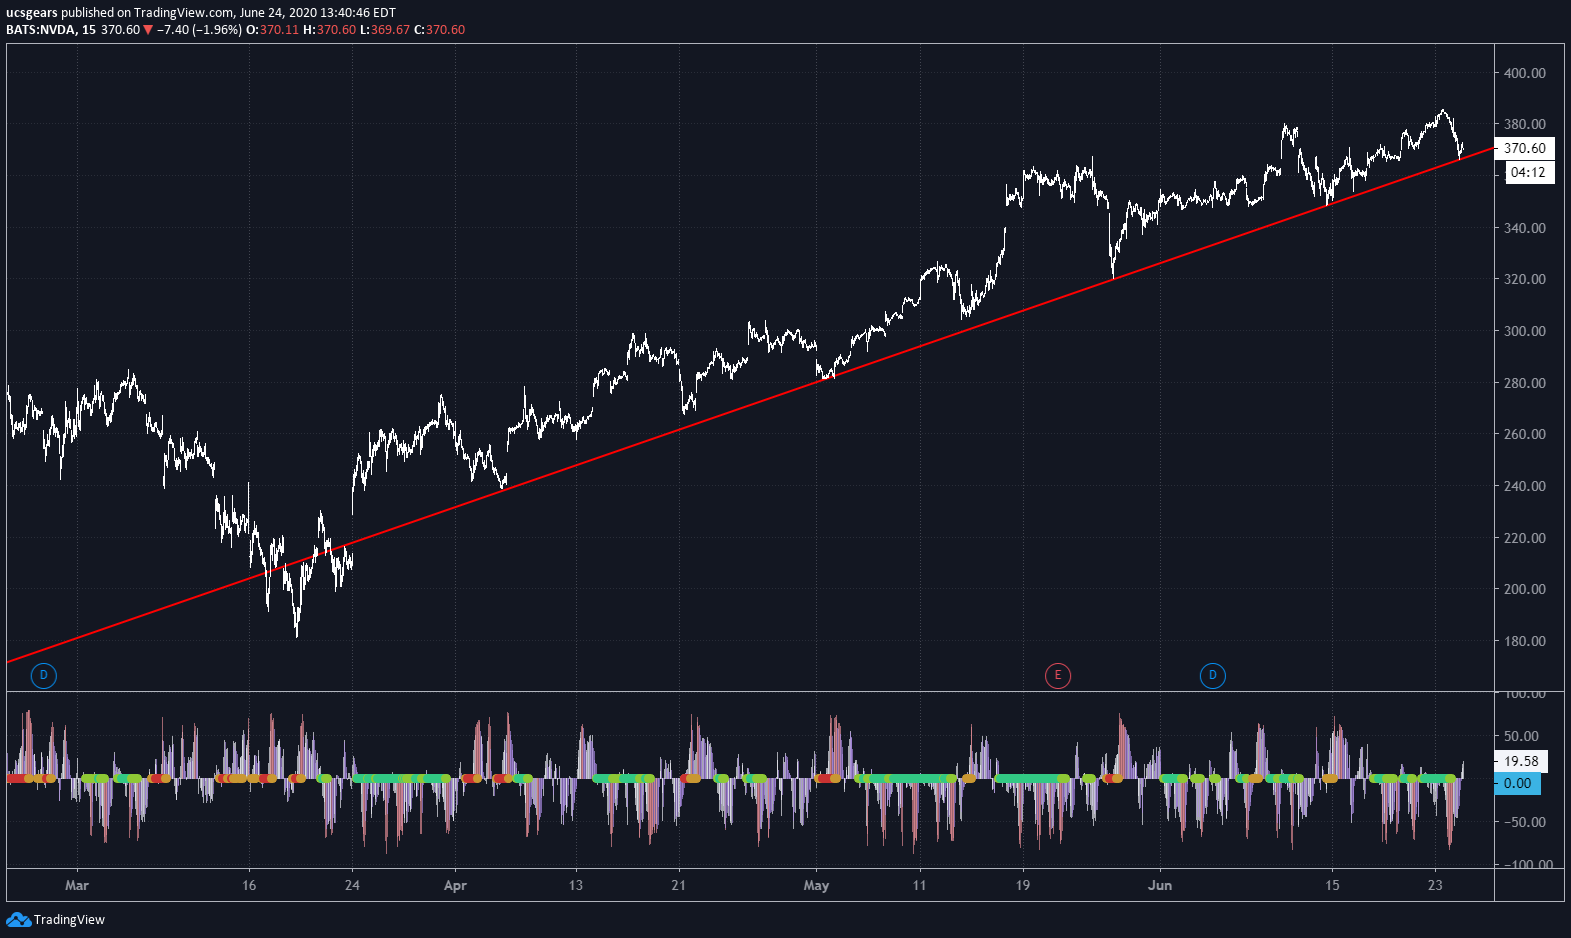Image resolution: width=1571 pixels, height=938 pixels.
Task: Click the H:370.60 high value in header
Action: tap(330, 30)
